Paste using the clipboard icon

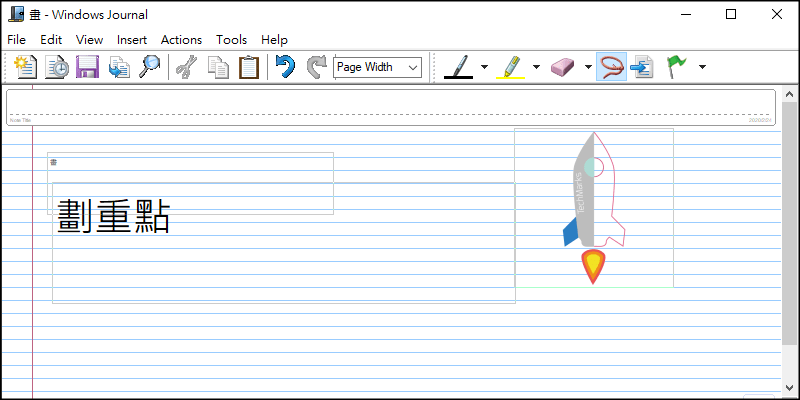tap(248, 67)
